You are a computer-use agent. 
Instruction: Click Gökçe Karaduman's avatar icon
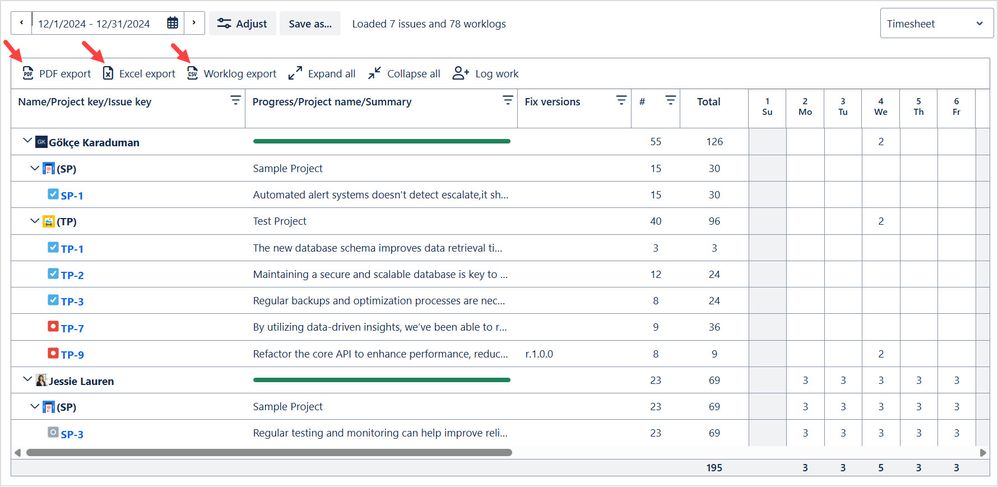pos(41,141)
